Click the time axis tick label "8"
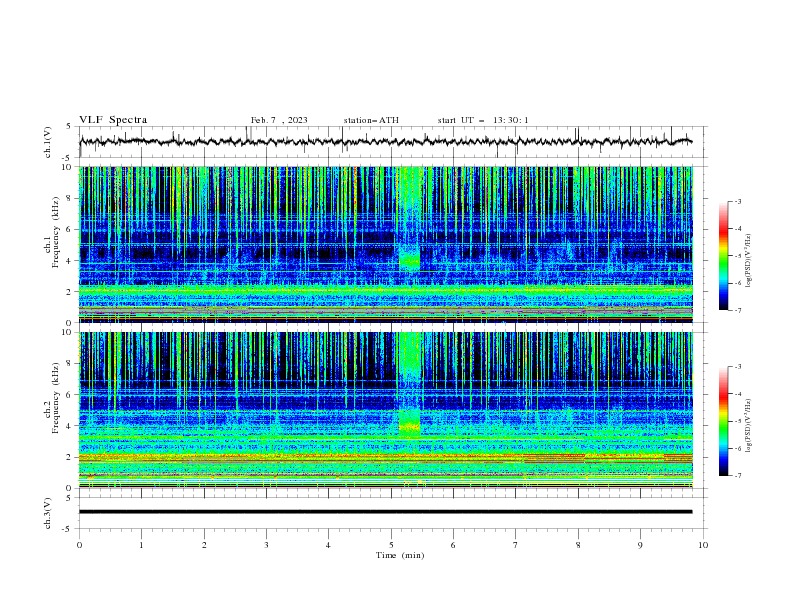The height and width of the screenshot is (612, 792). coord(578,545)
